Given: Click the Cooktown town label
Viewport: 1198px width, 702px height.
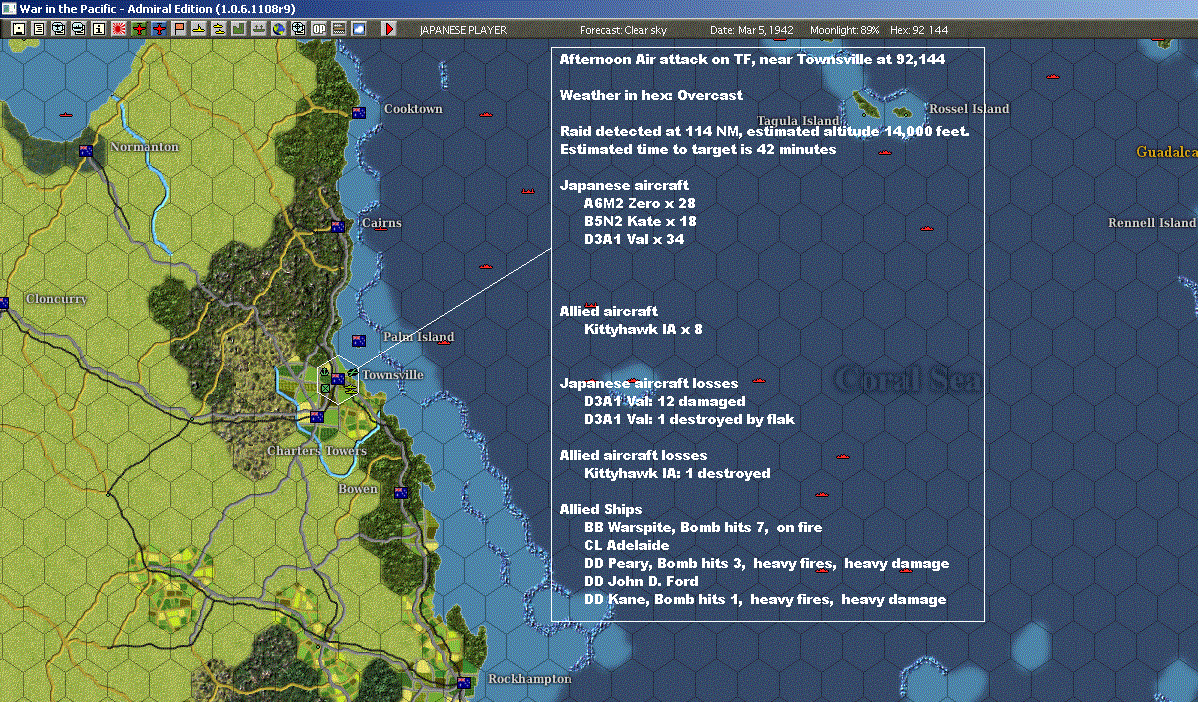Looking at the screenshot, I should click(413, 109).
